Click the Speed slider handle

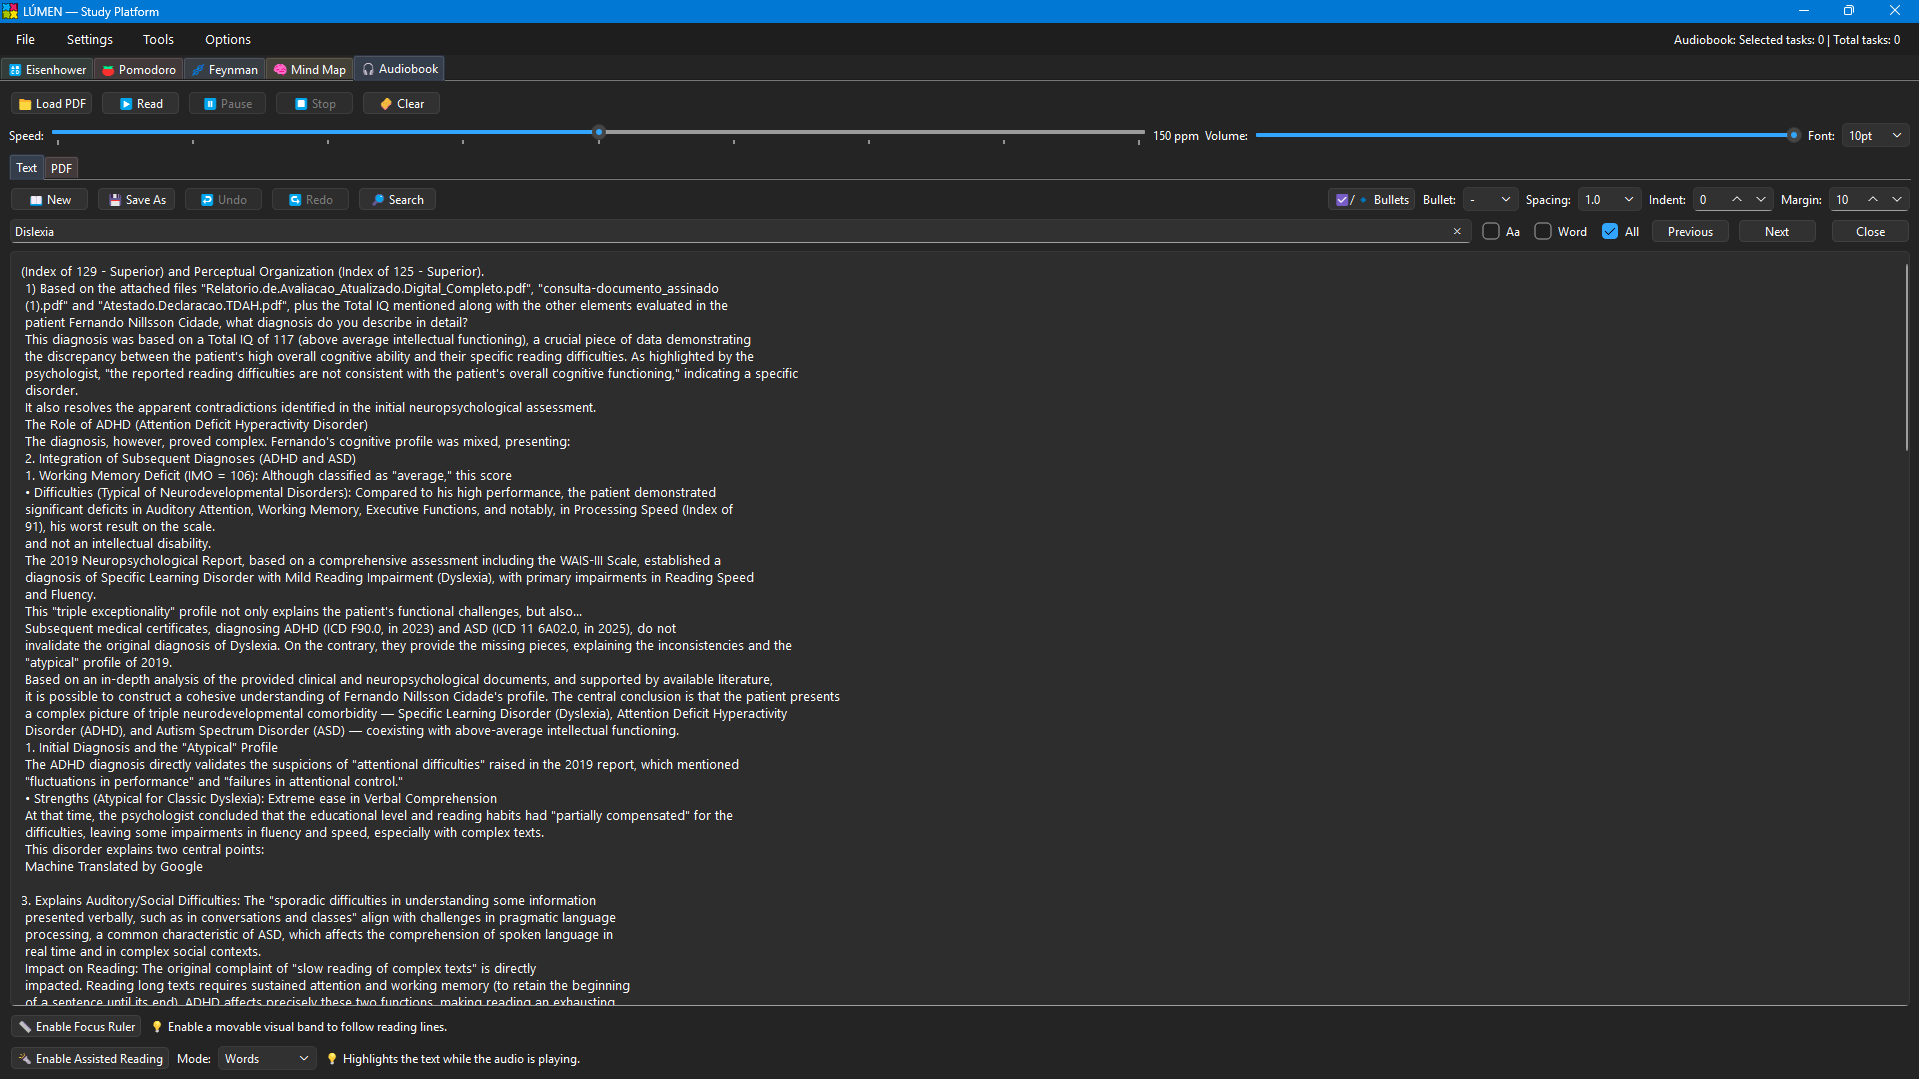(x=599, y=133)
